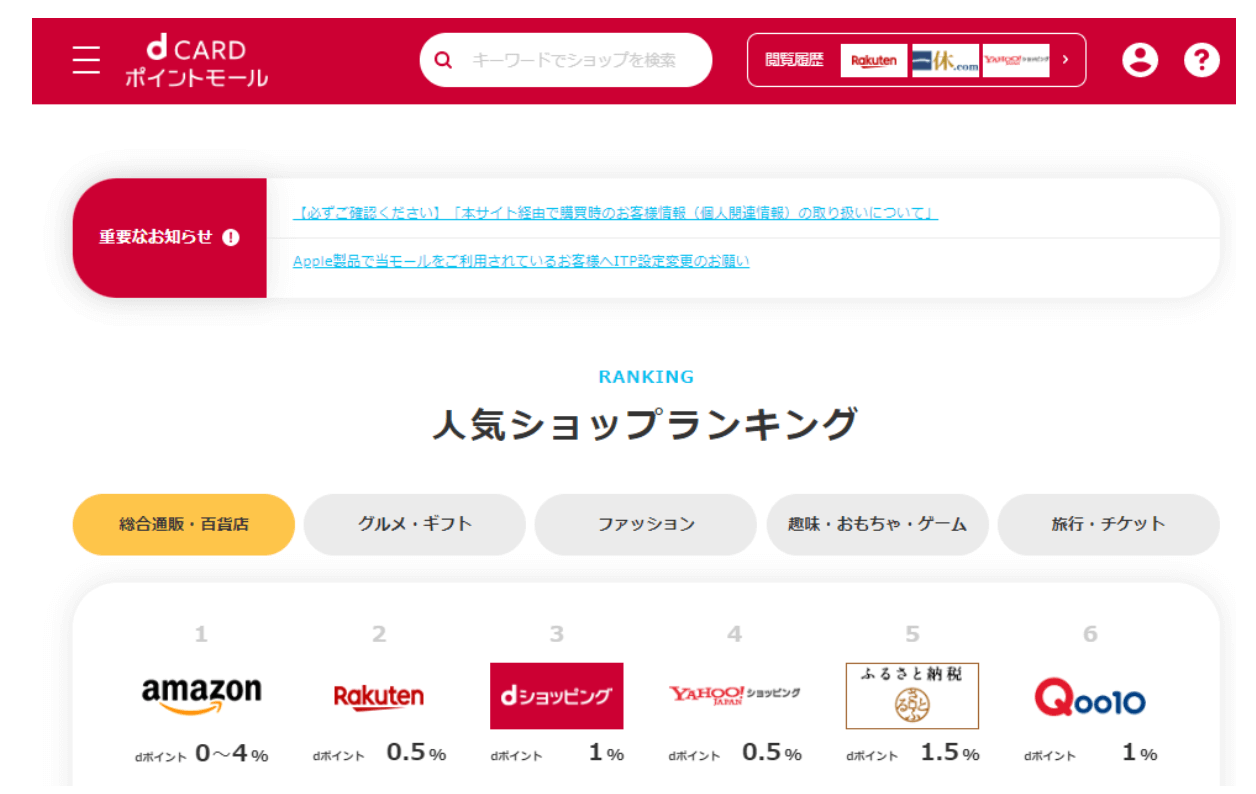This screenshot has width=1256, height=794.
Task: Open the user account icon
Action: coord(1139,61)
